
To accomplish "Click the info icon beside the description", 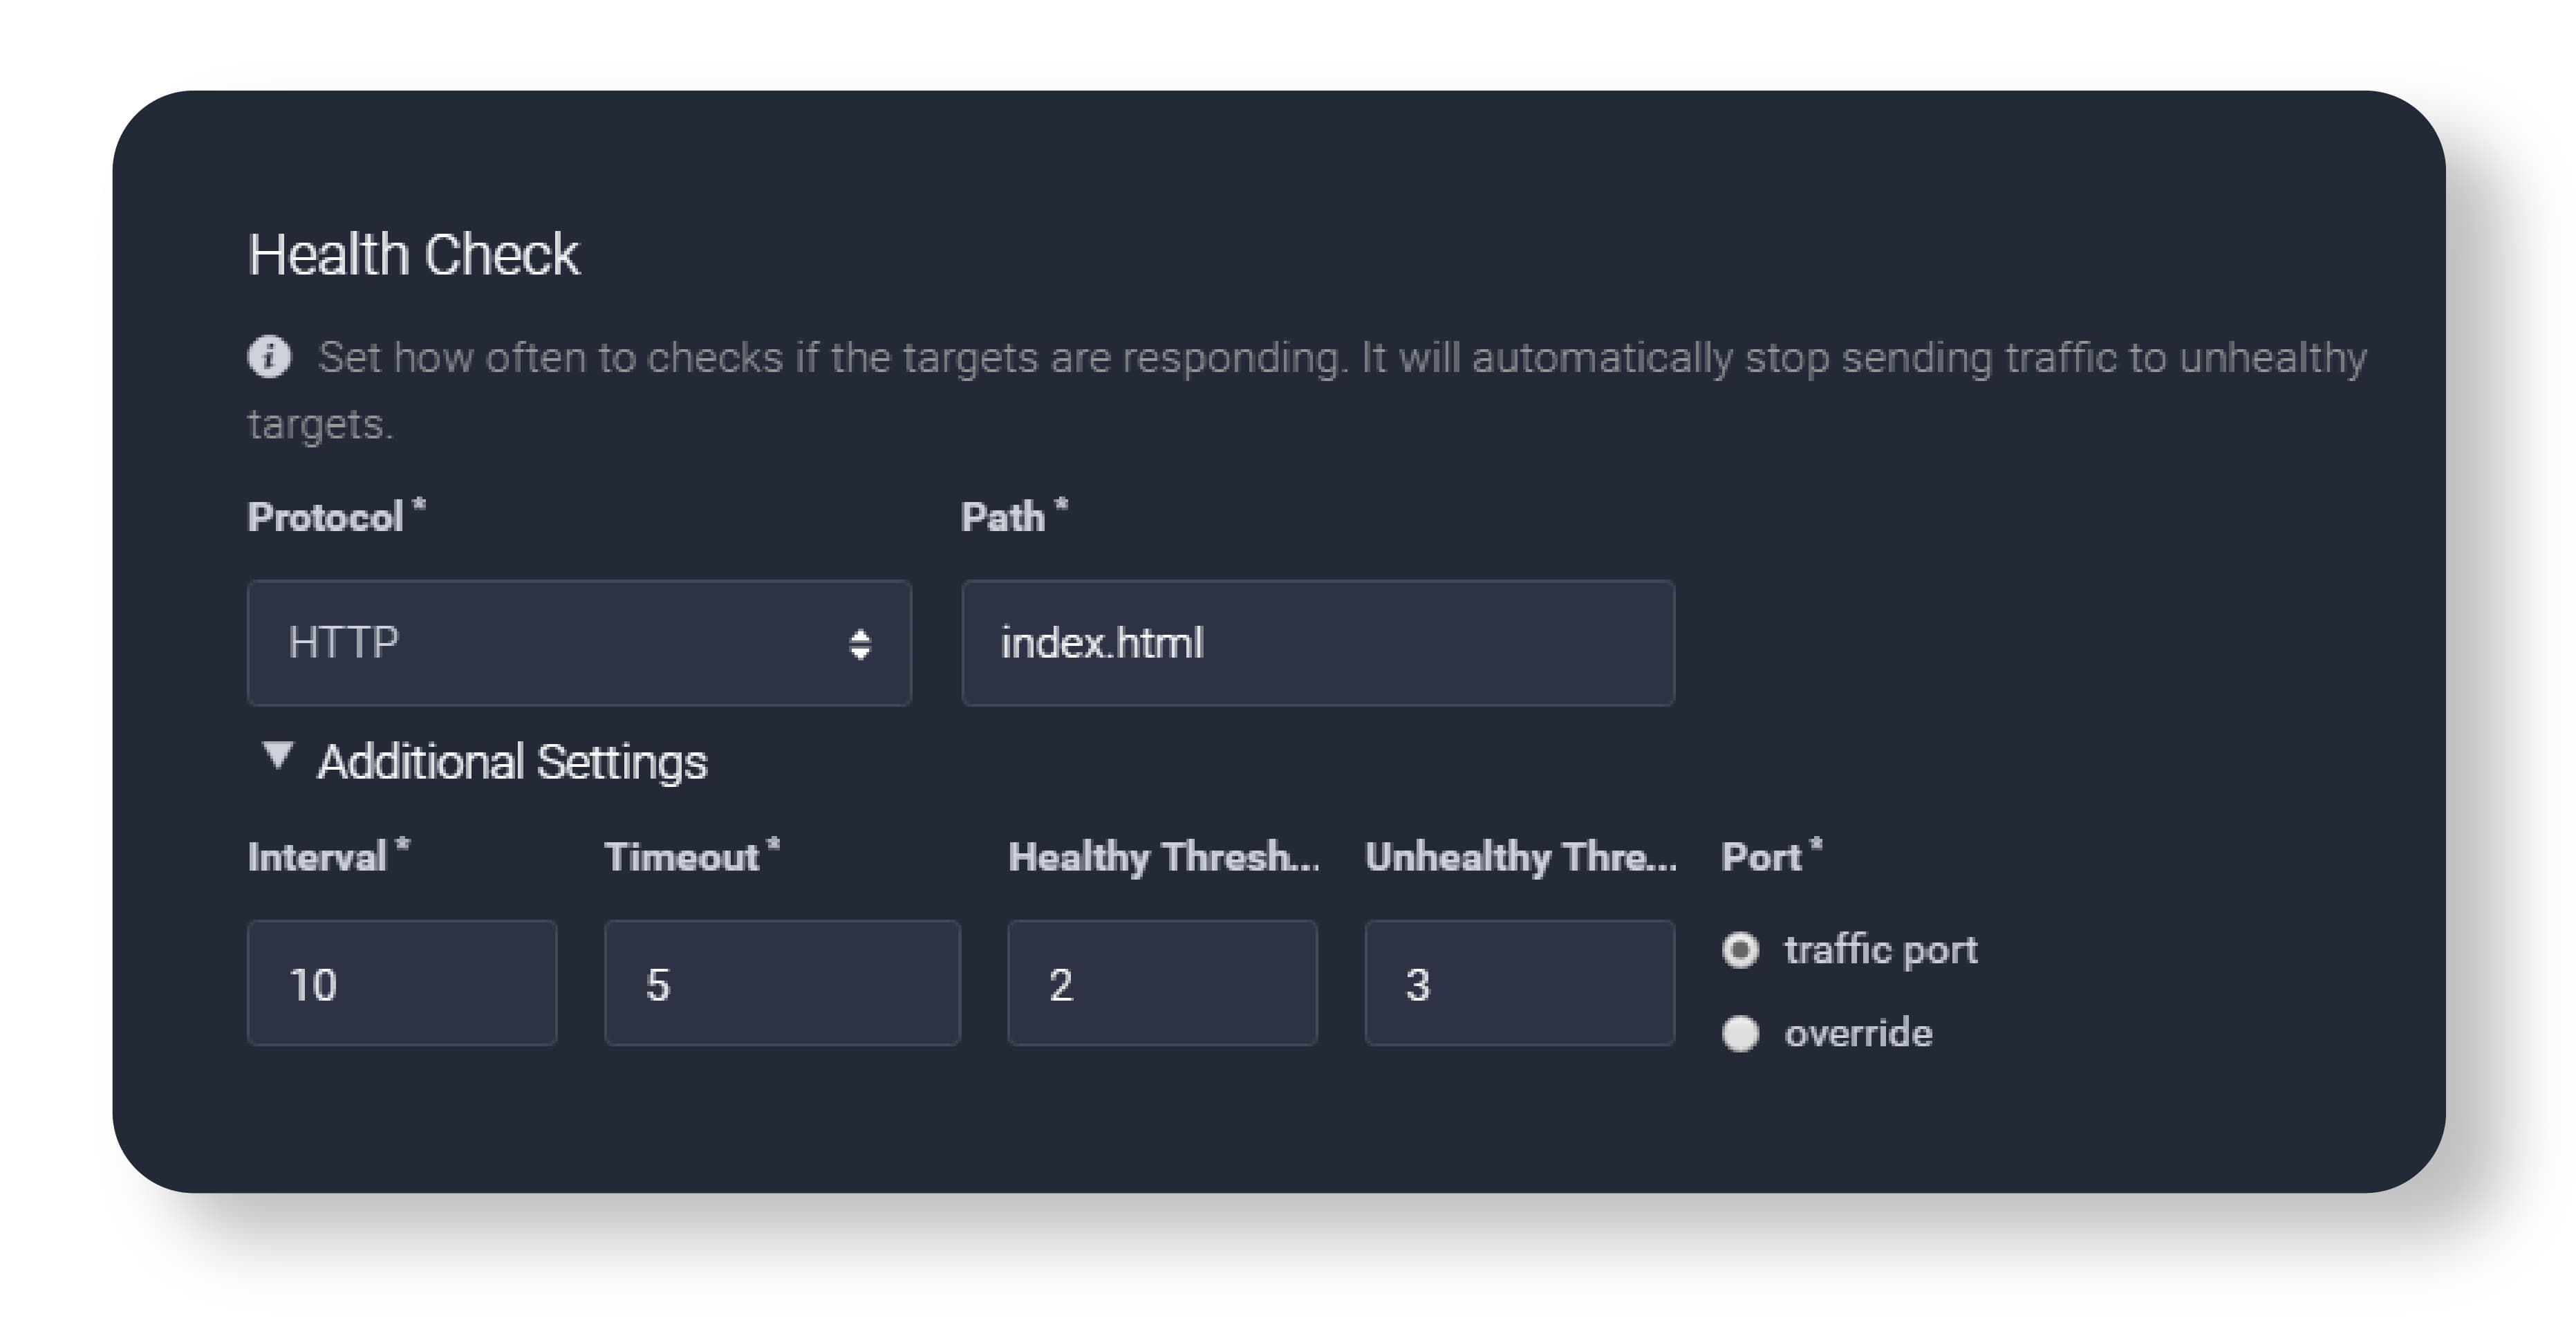I will point(269,357).
